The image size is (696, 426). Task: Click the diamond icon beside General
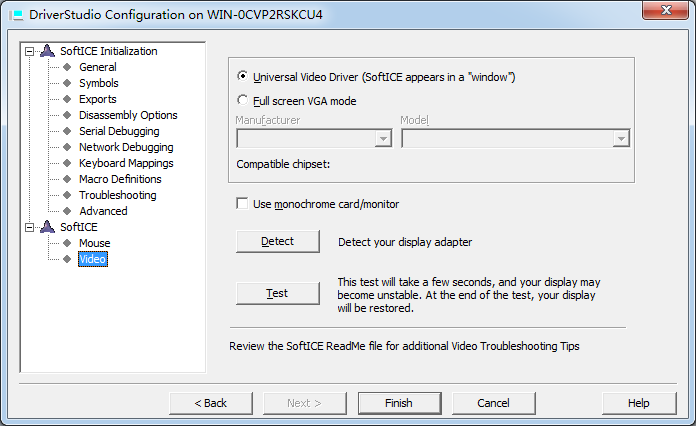(67, 67)
